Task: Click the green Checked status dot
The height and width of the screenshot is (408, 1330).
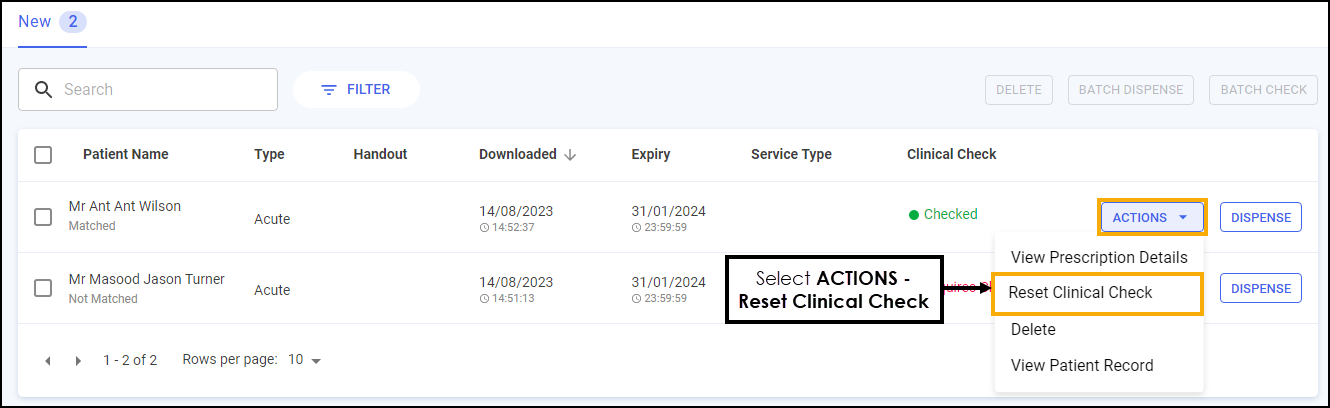Action: [x=913, y=214]
